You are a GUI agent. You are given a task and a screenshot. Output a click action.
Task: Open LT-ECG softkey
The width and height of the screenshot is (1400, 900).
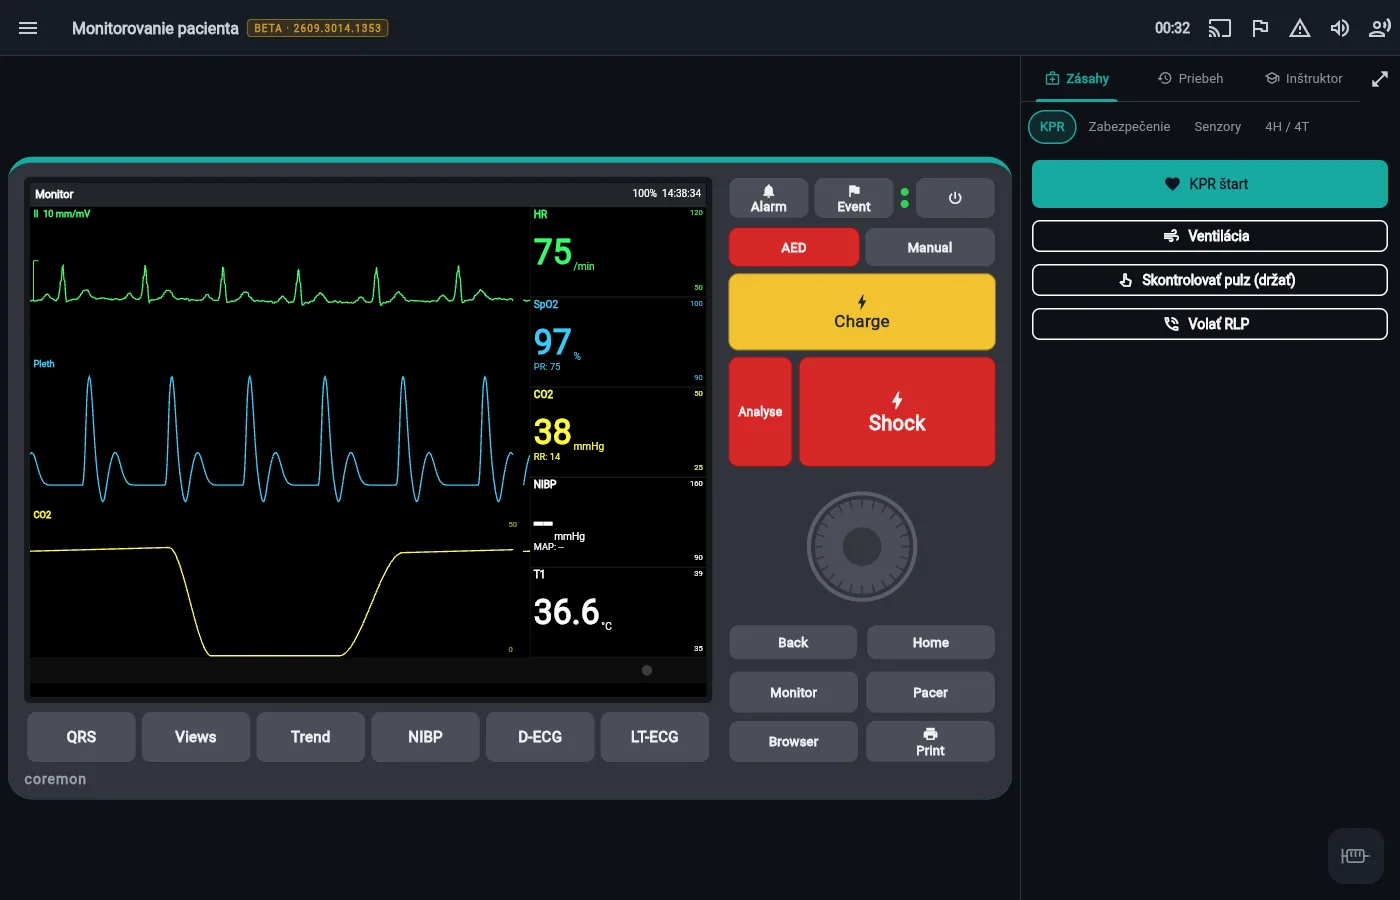[655, 737]
